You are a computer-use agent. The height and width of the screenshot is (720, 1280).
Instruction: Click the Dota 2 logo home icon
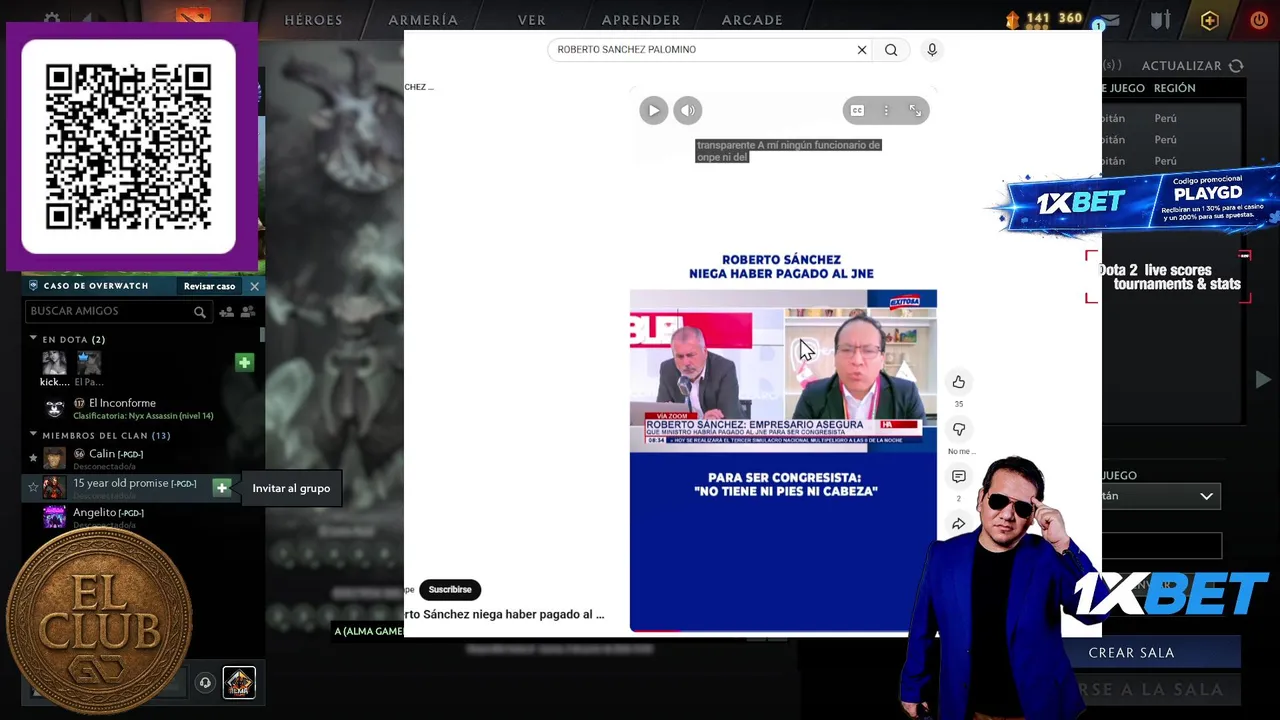pyautogui.click(x=193, y=19)
